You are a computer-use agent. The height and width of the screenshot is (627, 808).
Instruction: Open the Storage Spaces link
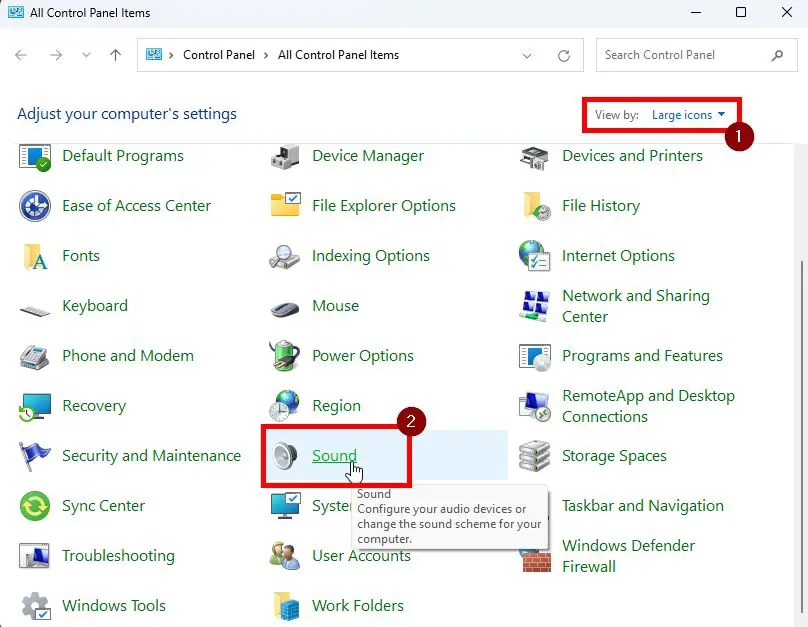pyautogui.click(x=614, y=456)
